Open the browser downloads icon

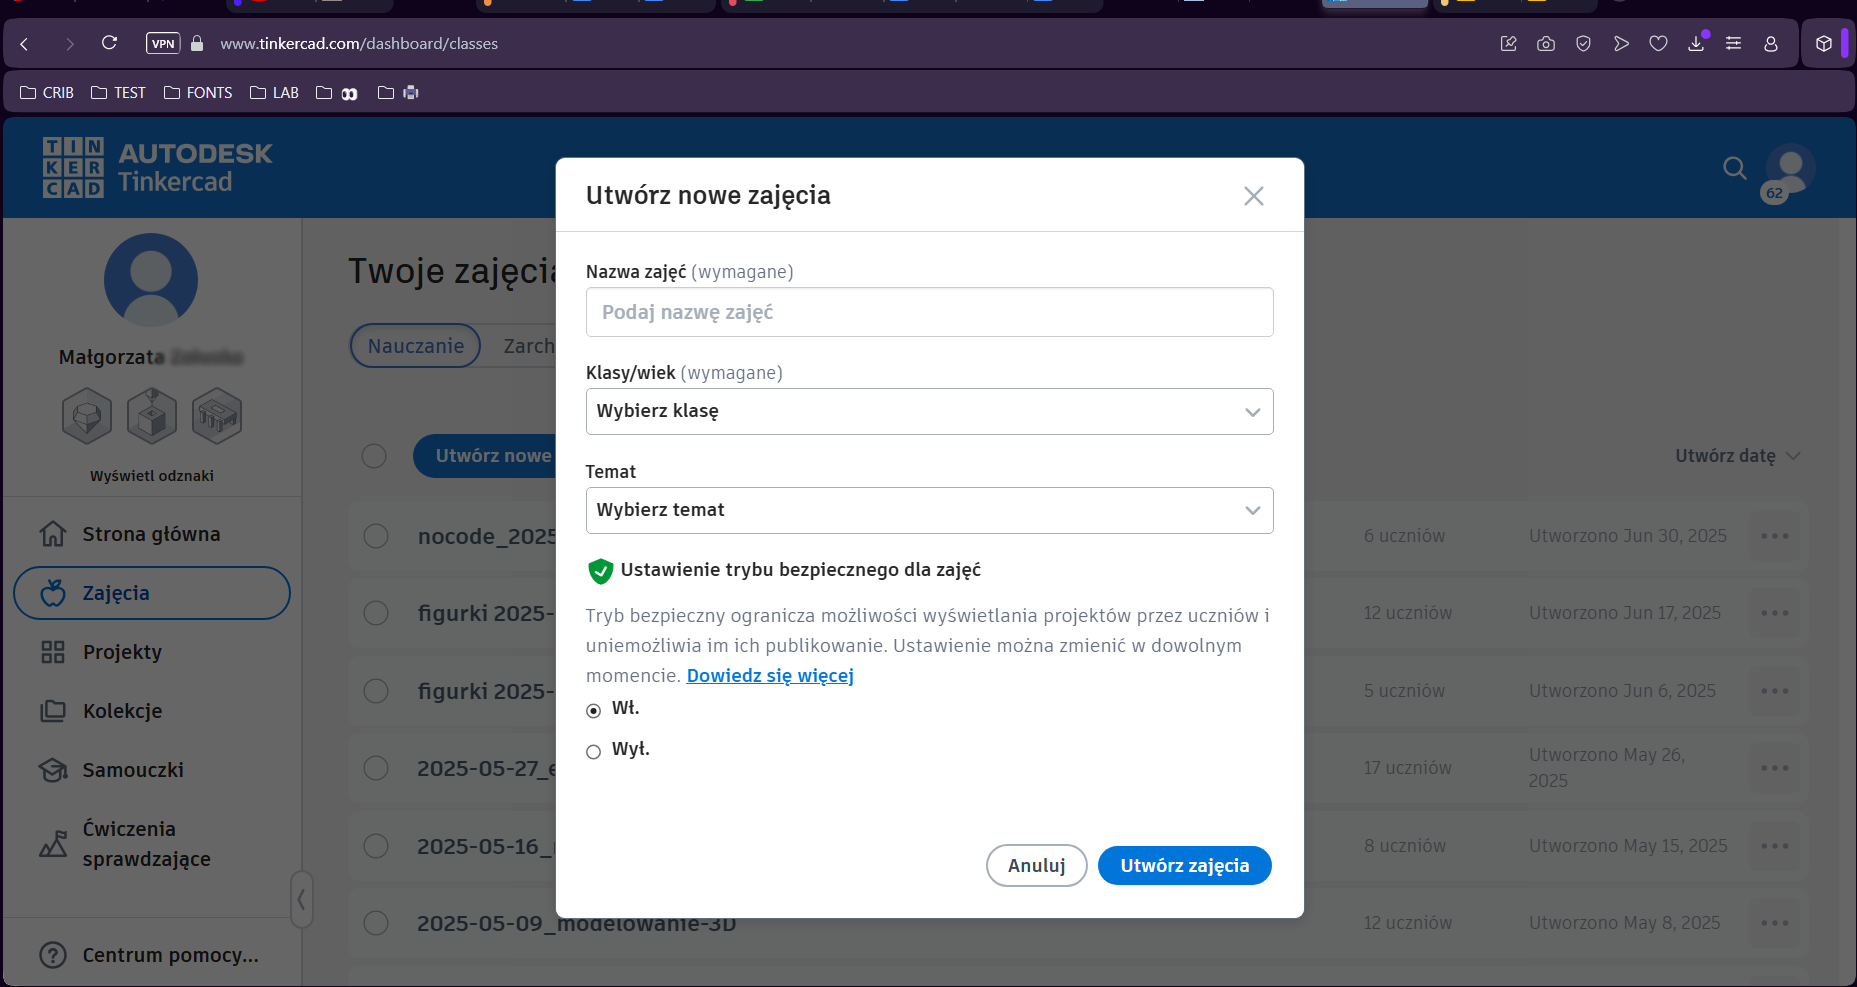pos(1696,43)
